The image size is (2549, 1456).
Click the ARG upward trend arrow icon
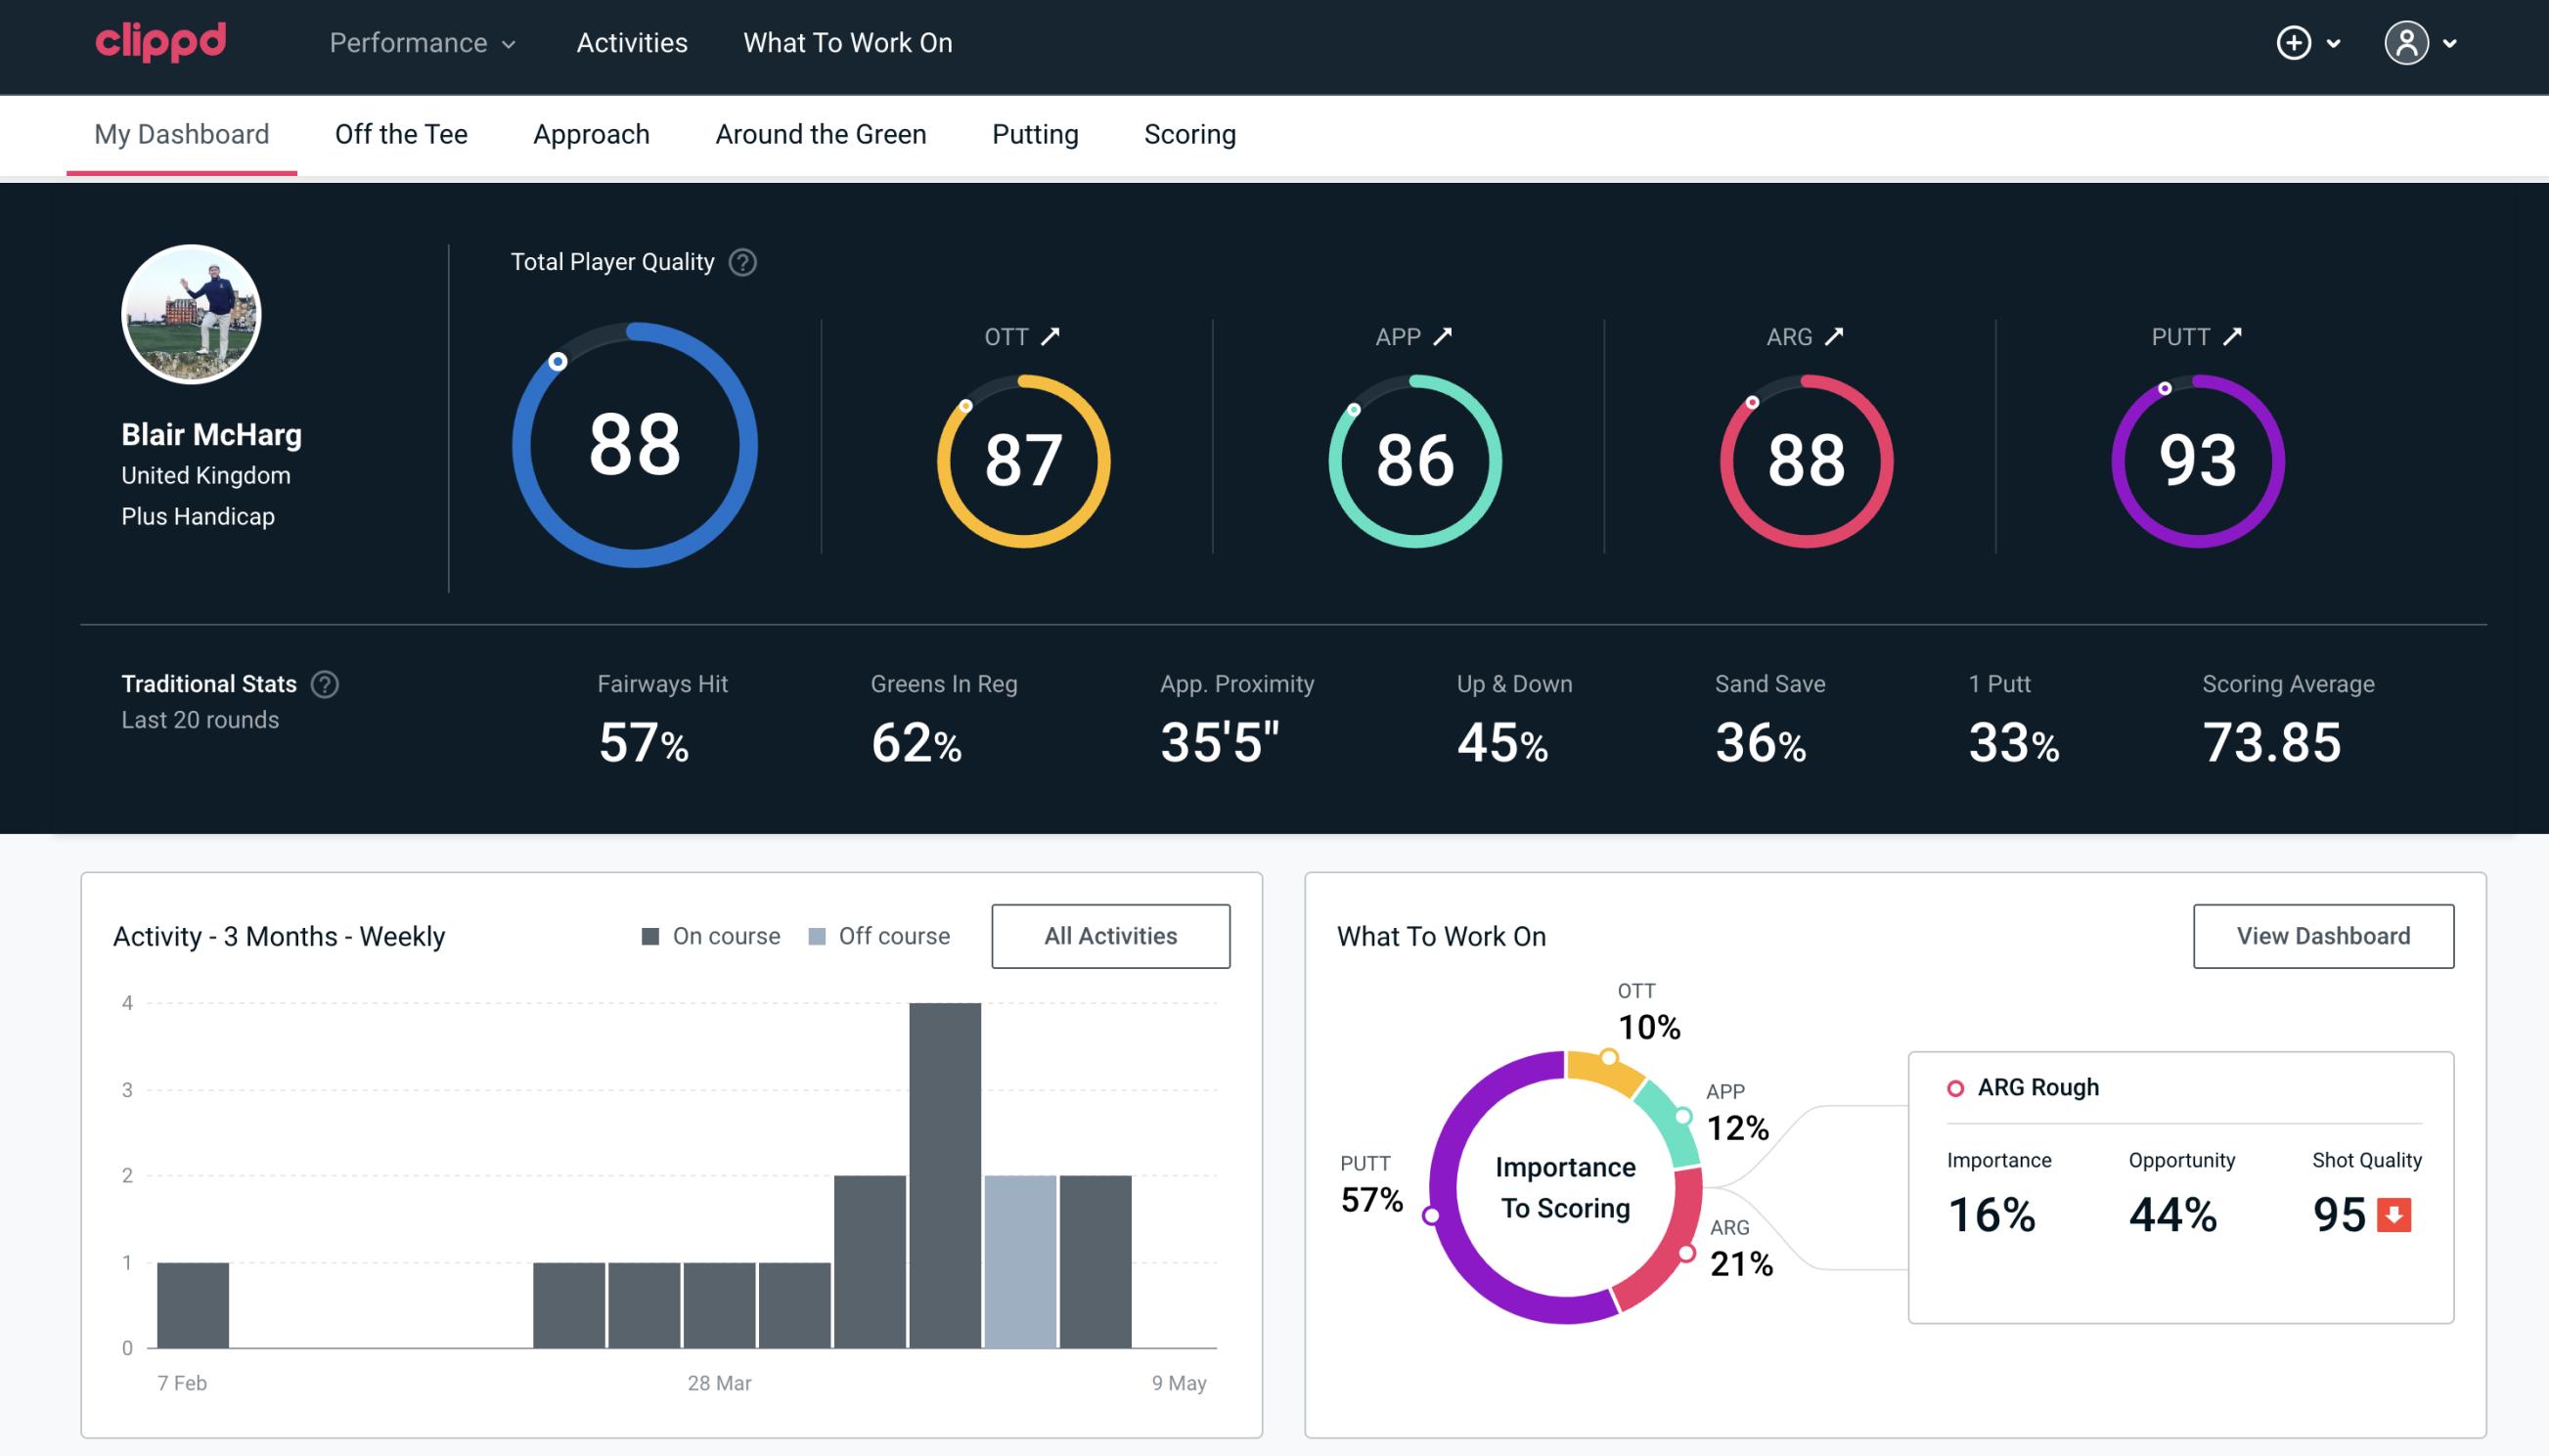pyautogui.click(x=1838, y=336)
